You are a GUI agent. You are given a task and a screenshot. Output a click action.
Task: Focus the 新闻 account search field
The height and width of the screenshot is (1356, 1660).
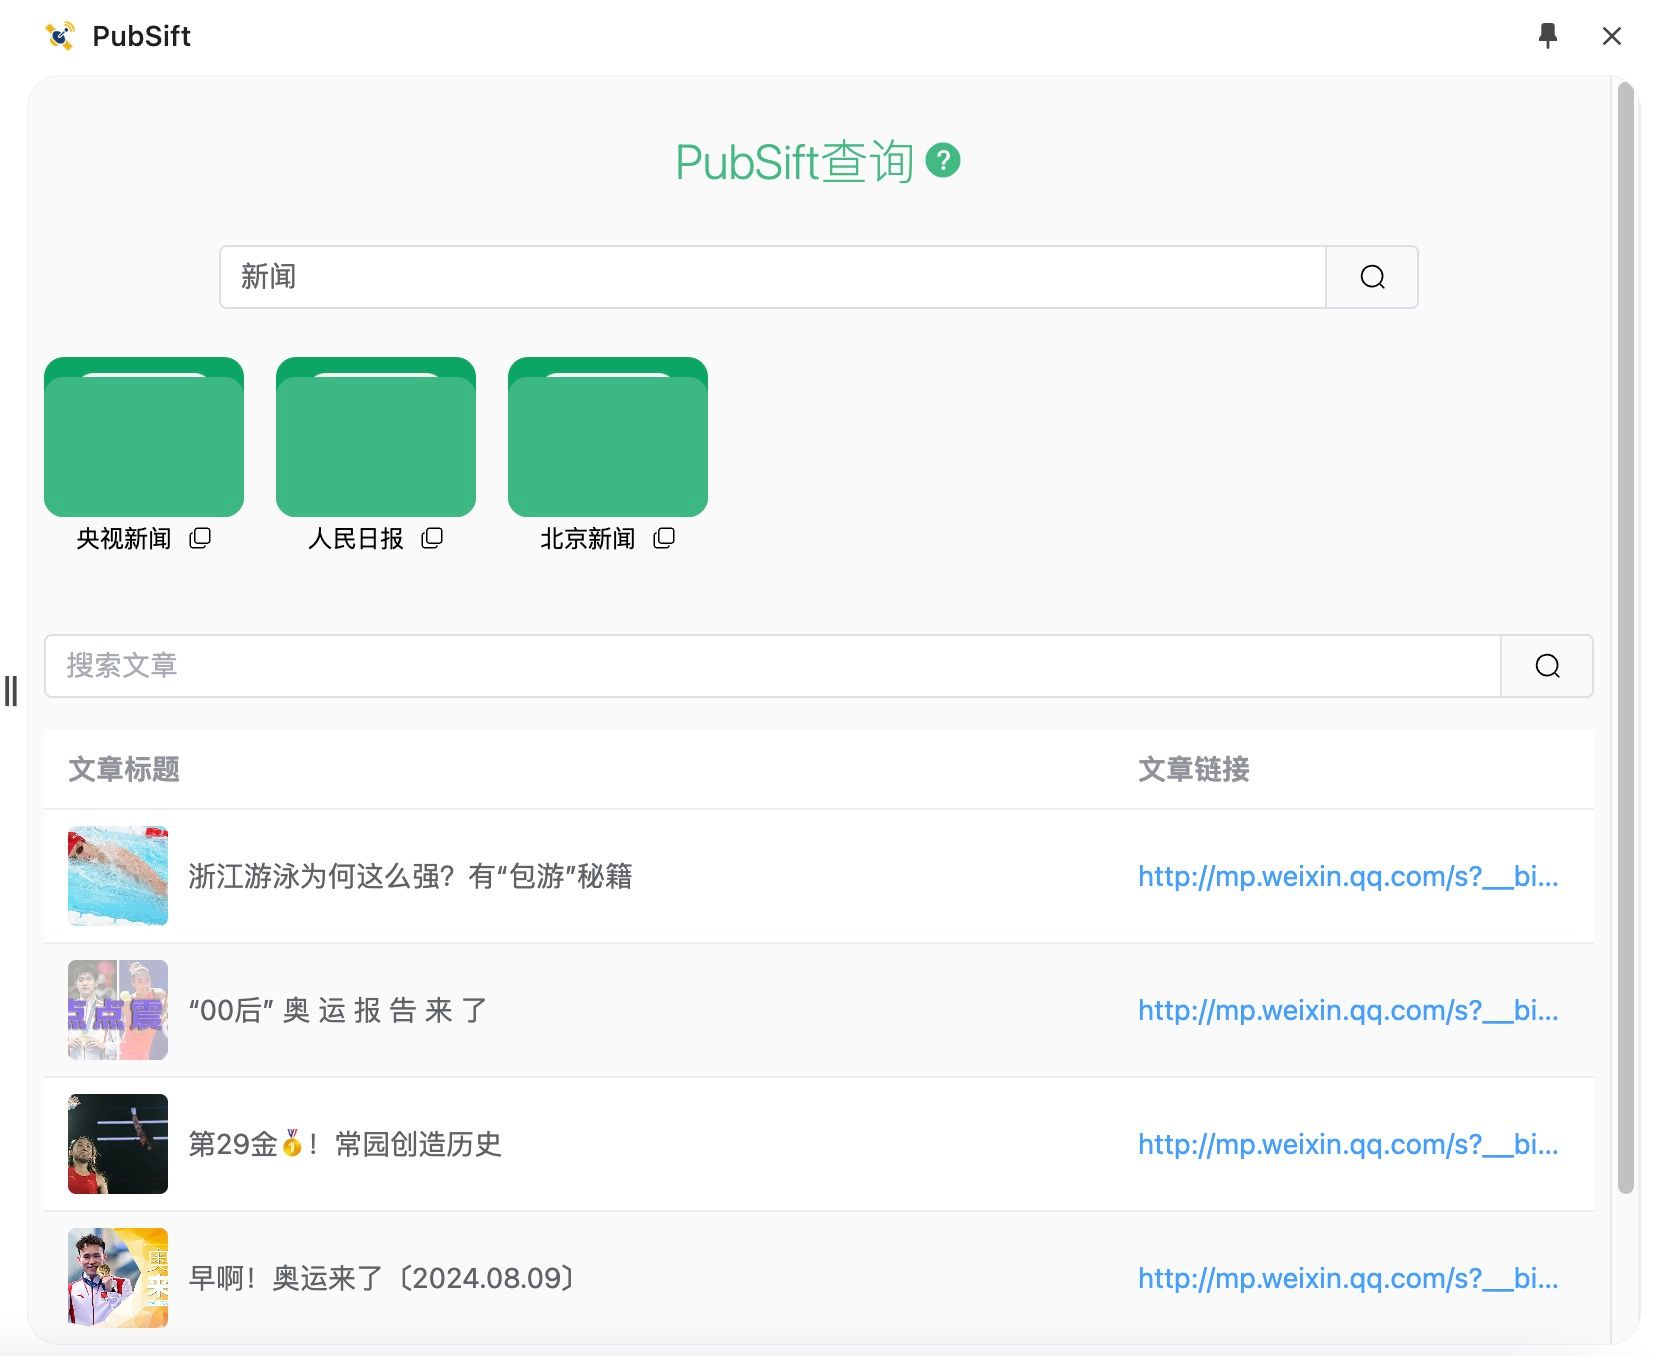coord(773,277)
